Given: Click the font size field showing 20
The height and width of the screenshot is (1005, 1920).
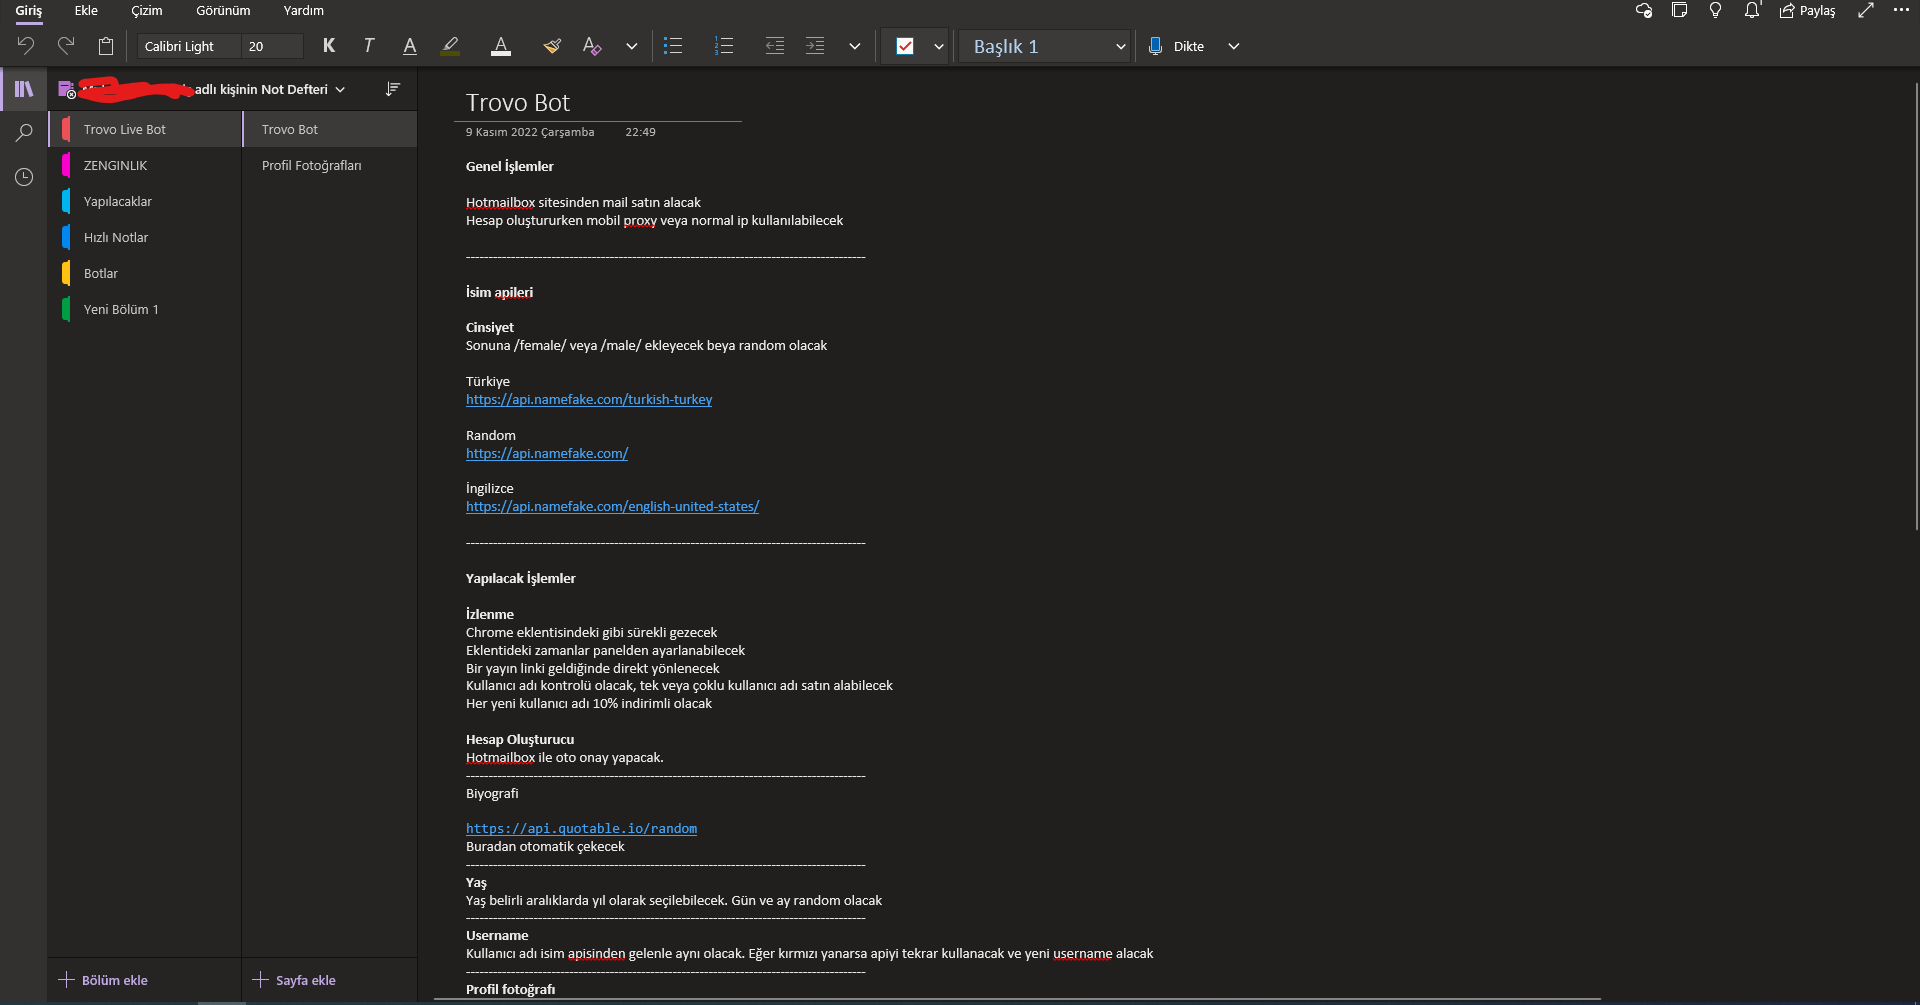Looking at the screenshot, I should [x=273, y=46].
